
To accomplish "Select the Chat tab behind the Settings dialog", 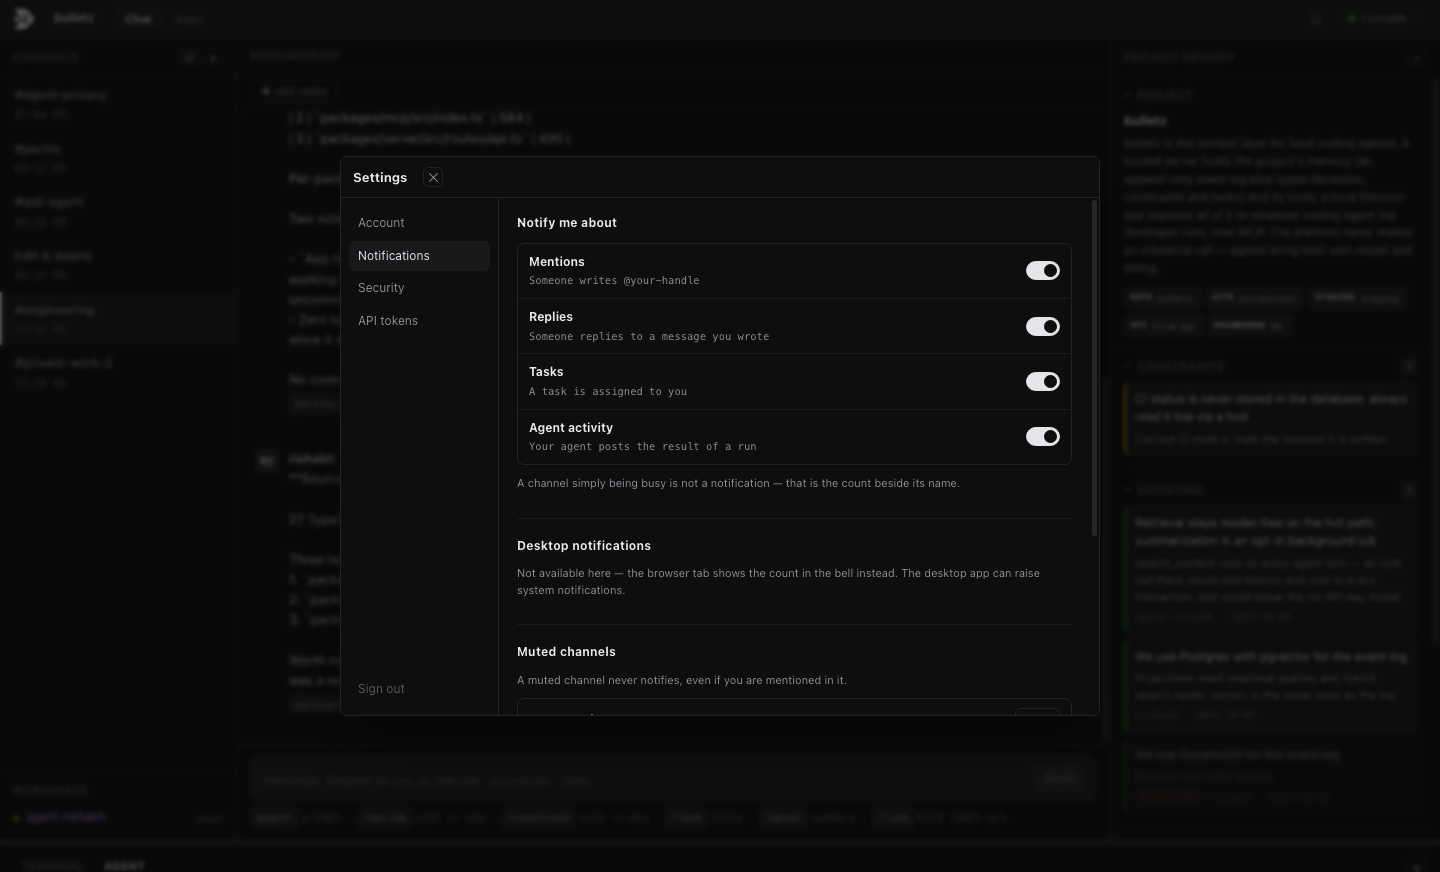I will pos(138,19).
